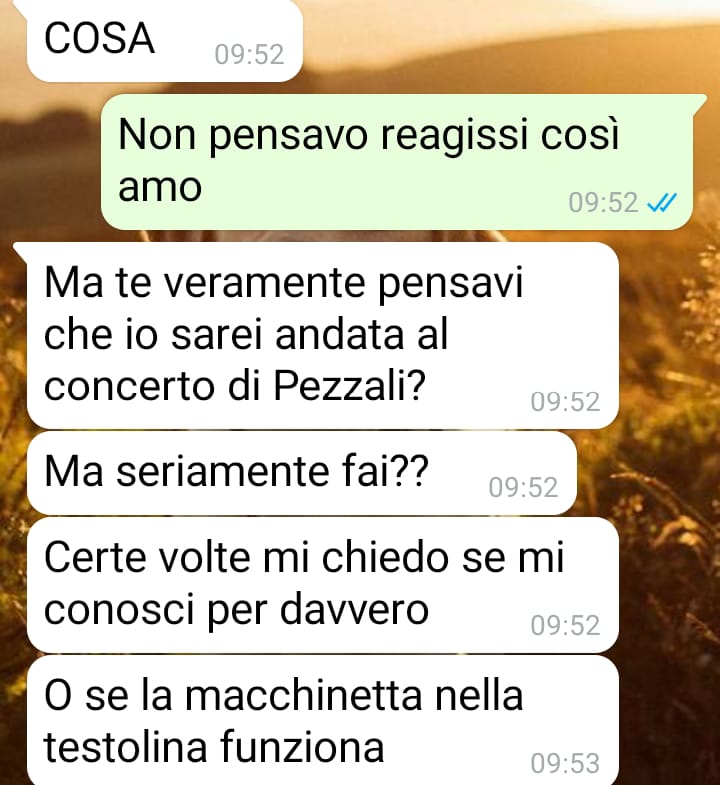Tap the blue double-check read receipt
The width and height of the screenshot is (720, 785).
pyautogui.click(x=662, y=203)
